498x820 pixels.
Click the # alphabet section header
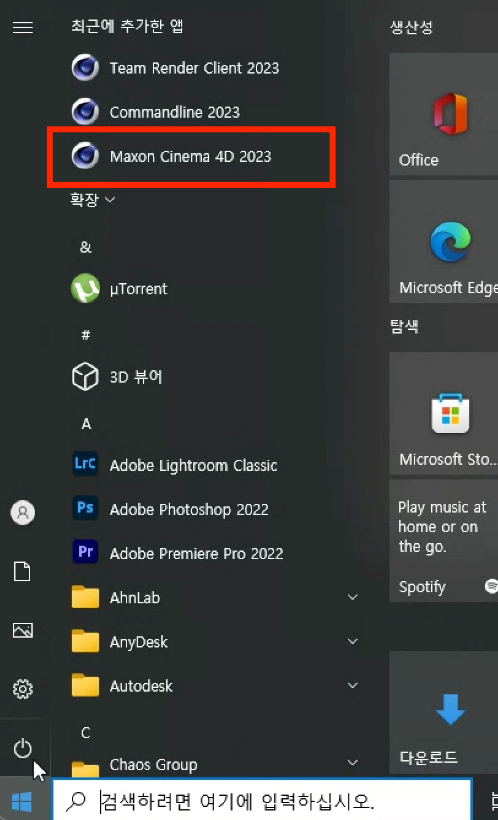86,335
